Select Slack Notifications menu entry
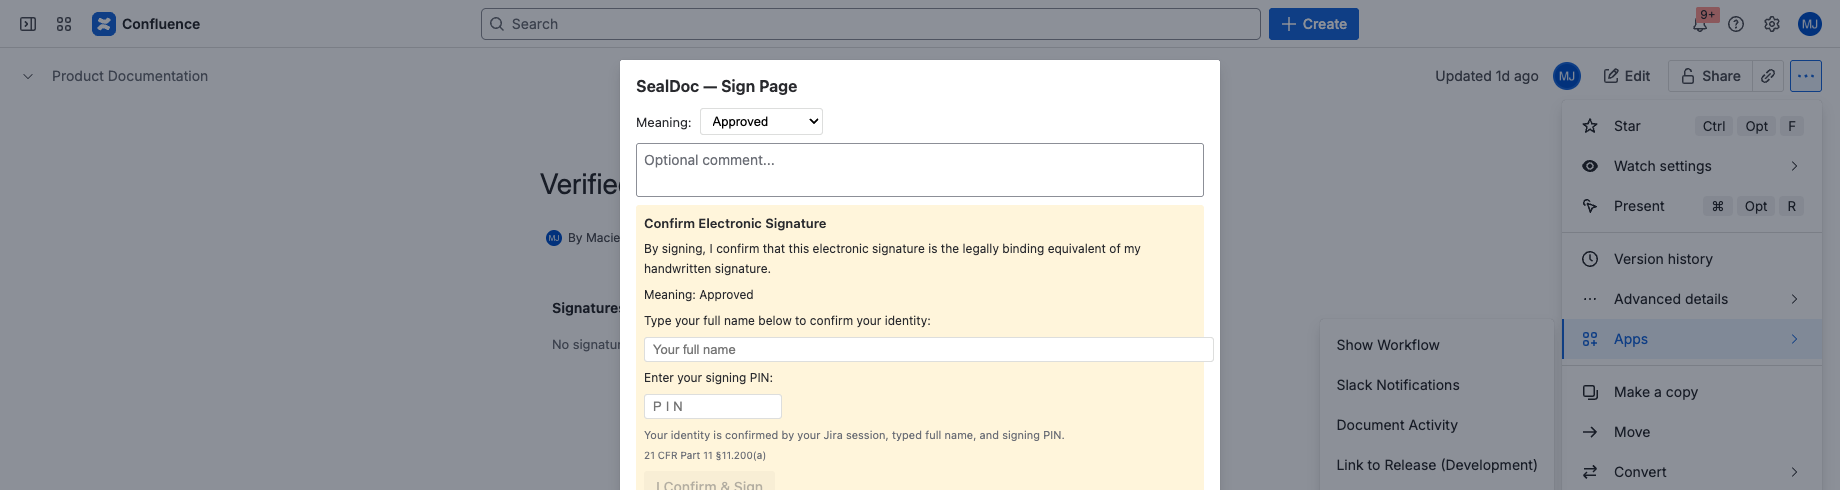The image size is (1840, 490). click(1436, 385)
